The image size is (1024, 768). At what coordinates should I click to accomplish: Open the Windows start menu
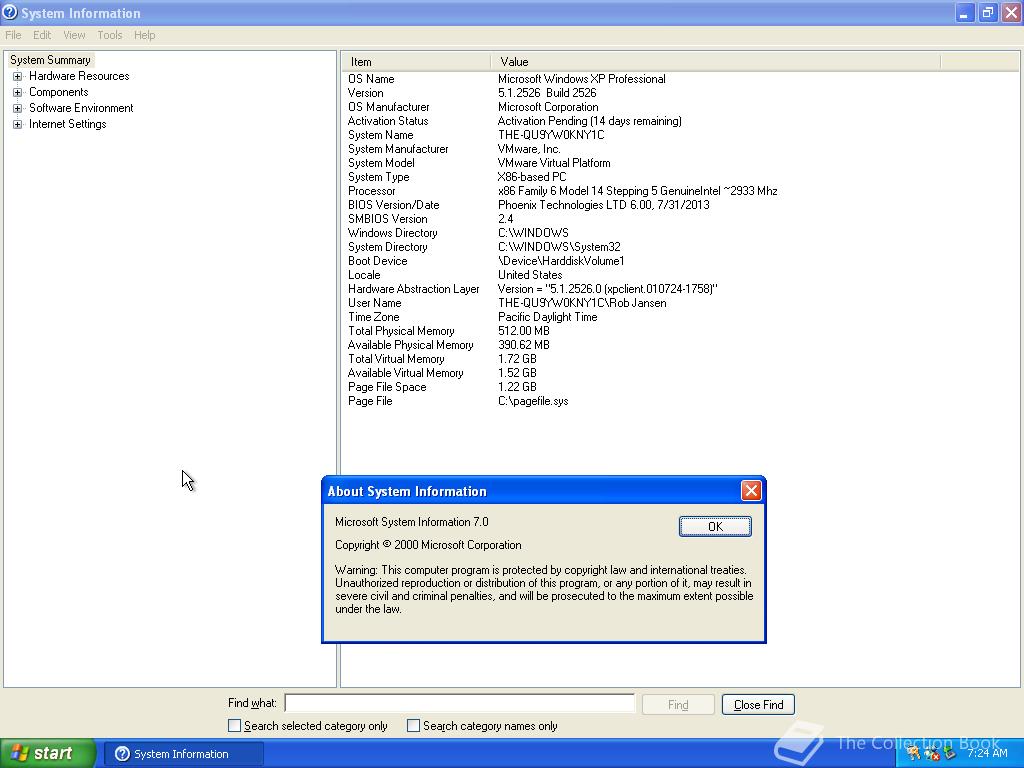coord(48,754)
